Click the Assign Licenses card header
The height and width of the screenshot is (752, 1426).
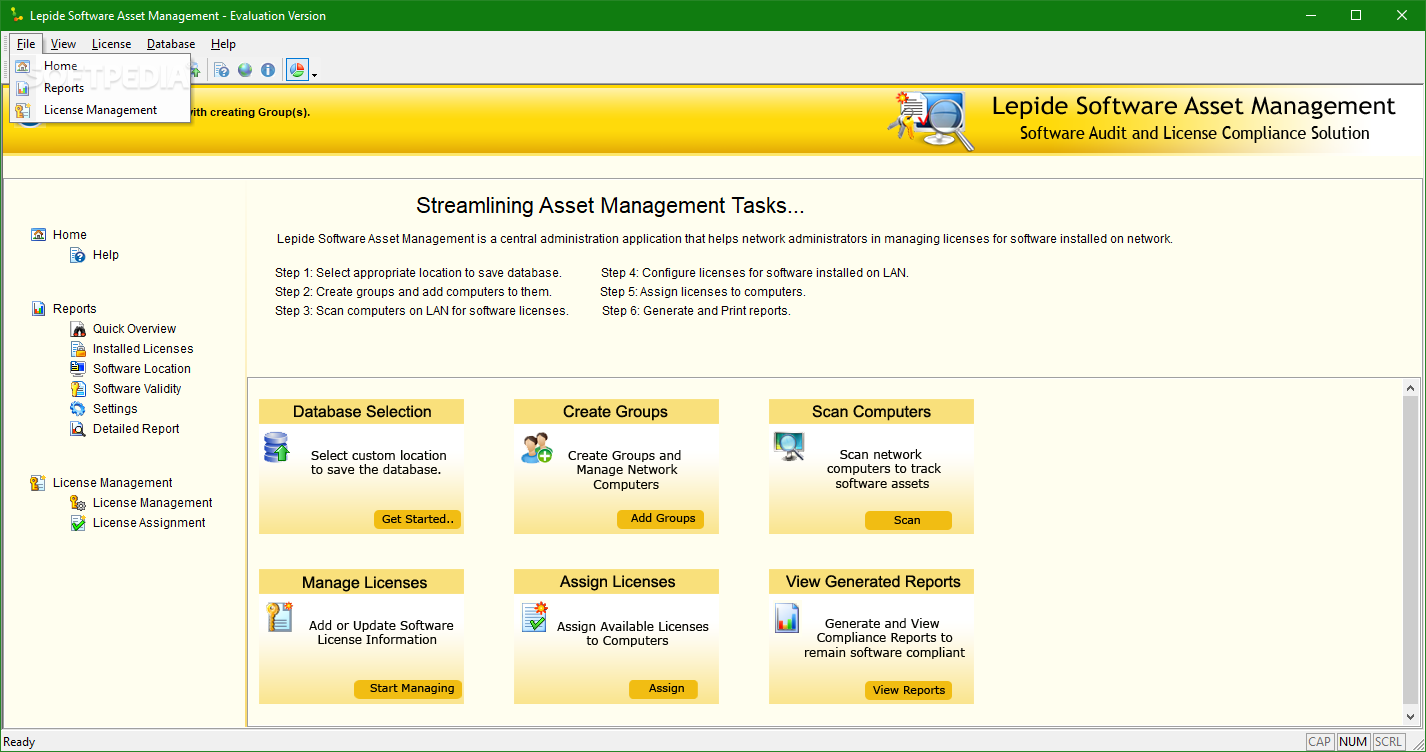[616, 582]
